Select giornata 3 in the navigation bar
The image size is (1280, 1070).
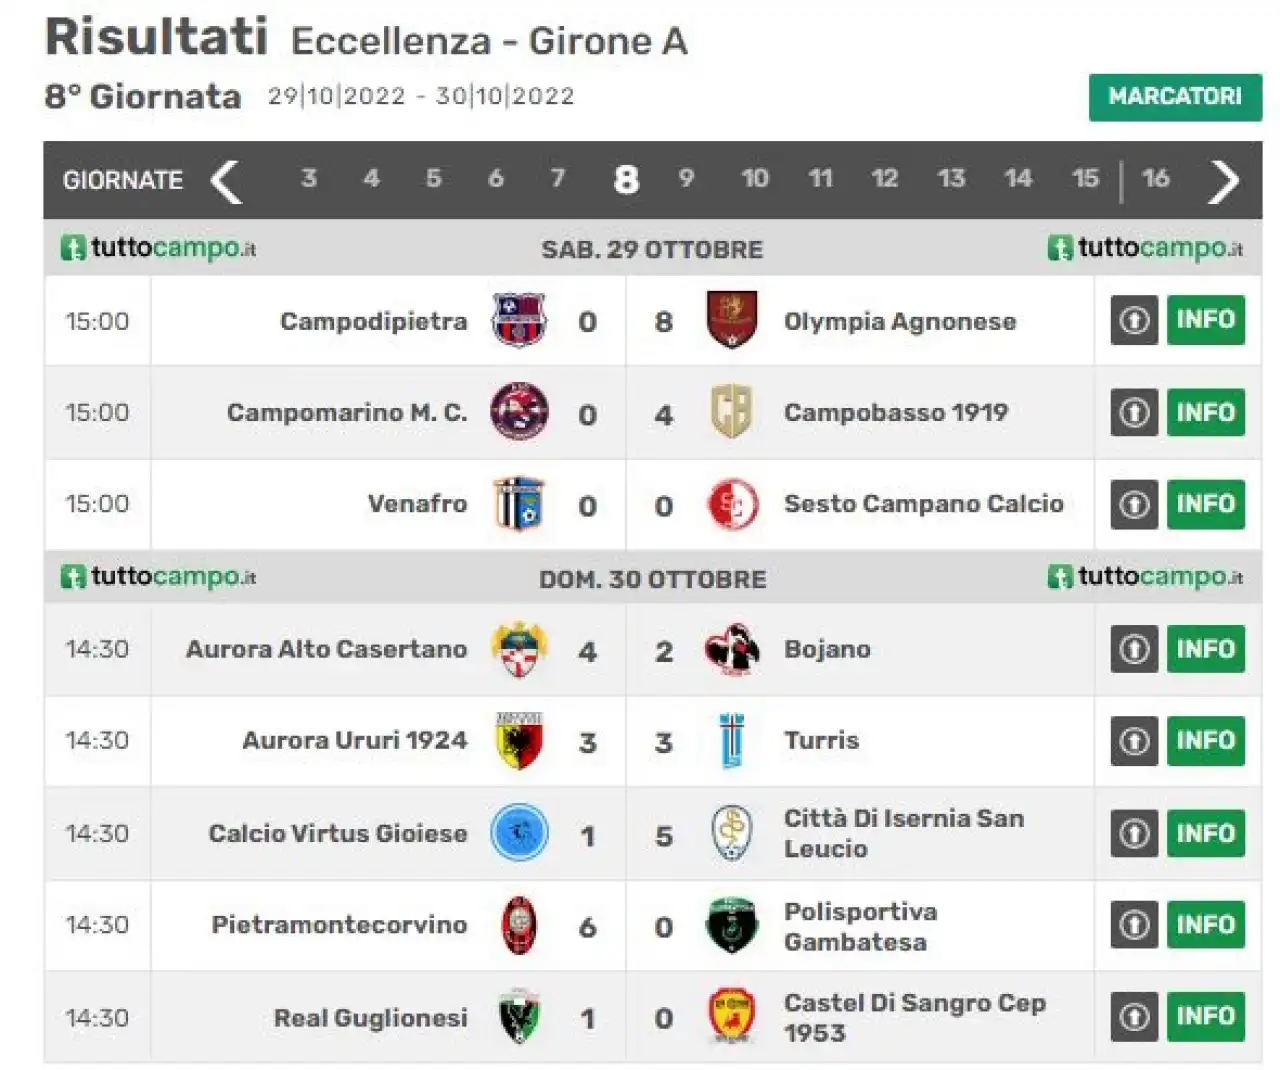click(x=309, y=178)
